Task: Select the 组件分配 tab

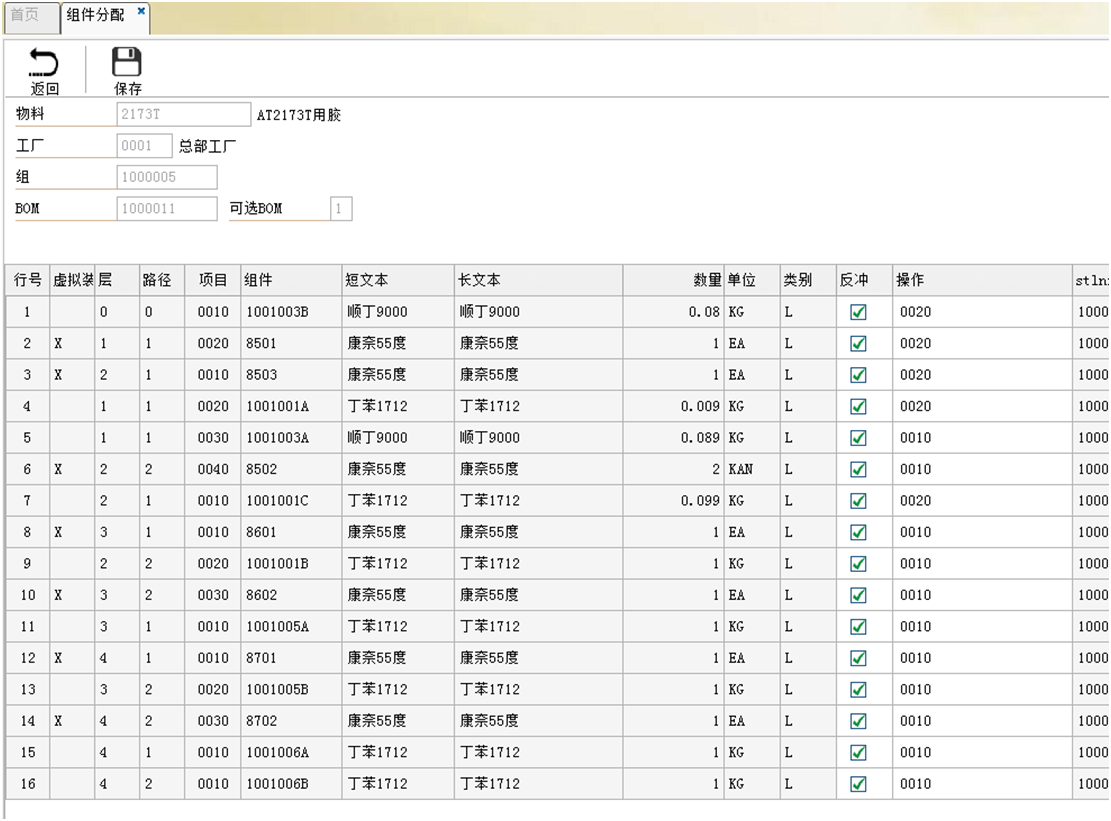Action: (95, 16)
